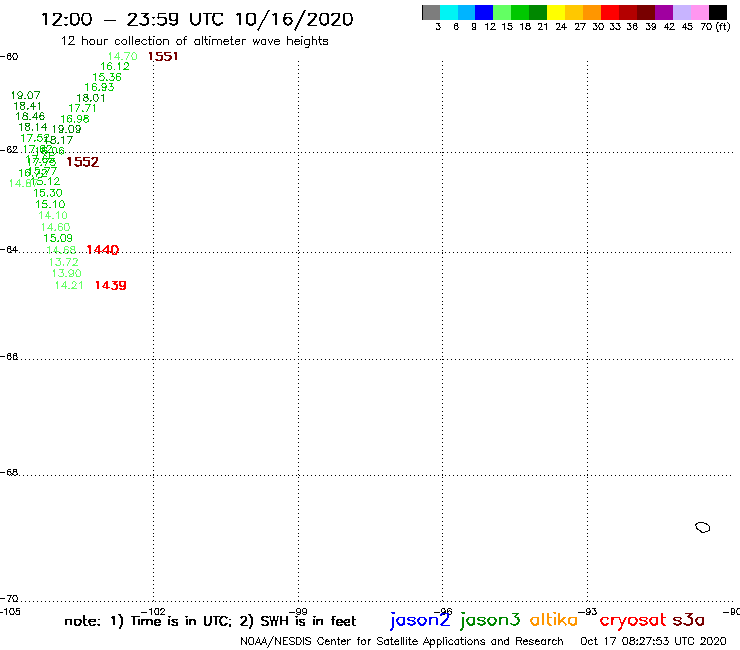Click the '15.09' wave height value
Viewport: 740px width, 650px height.
(x=58, y=238)
